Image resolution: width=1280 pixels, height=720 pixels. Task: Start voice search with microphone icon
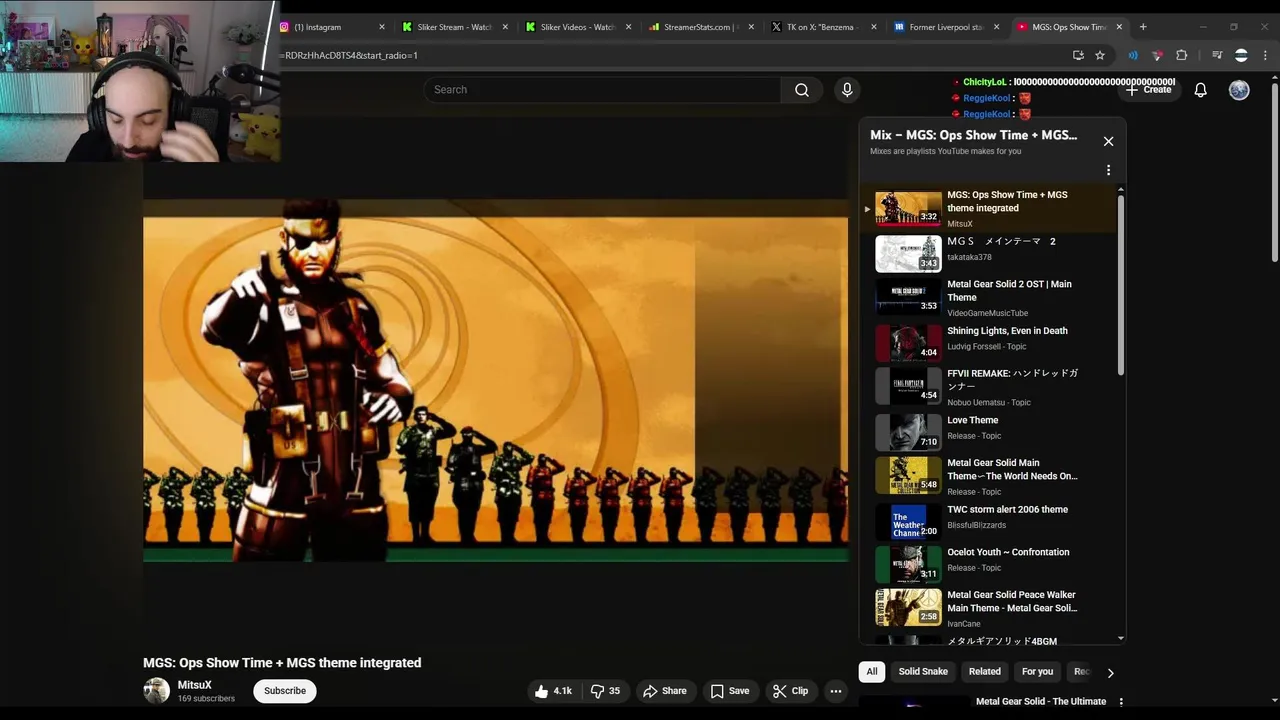click(x=847, y=90)
